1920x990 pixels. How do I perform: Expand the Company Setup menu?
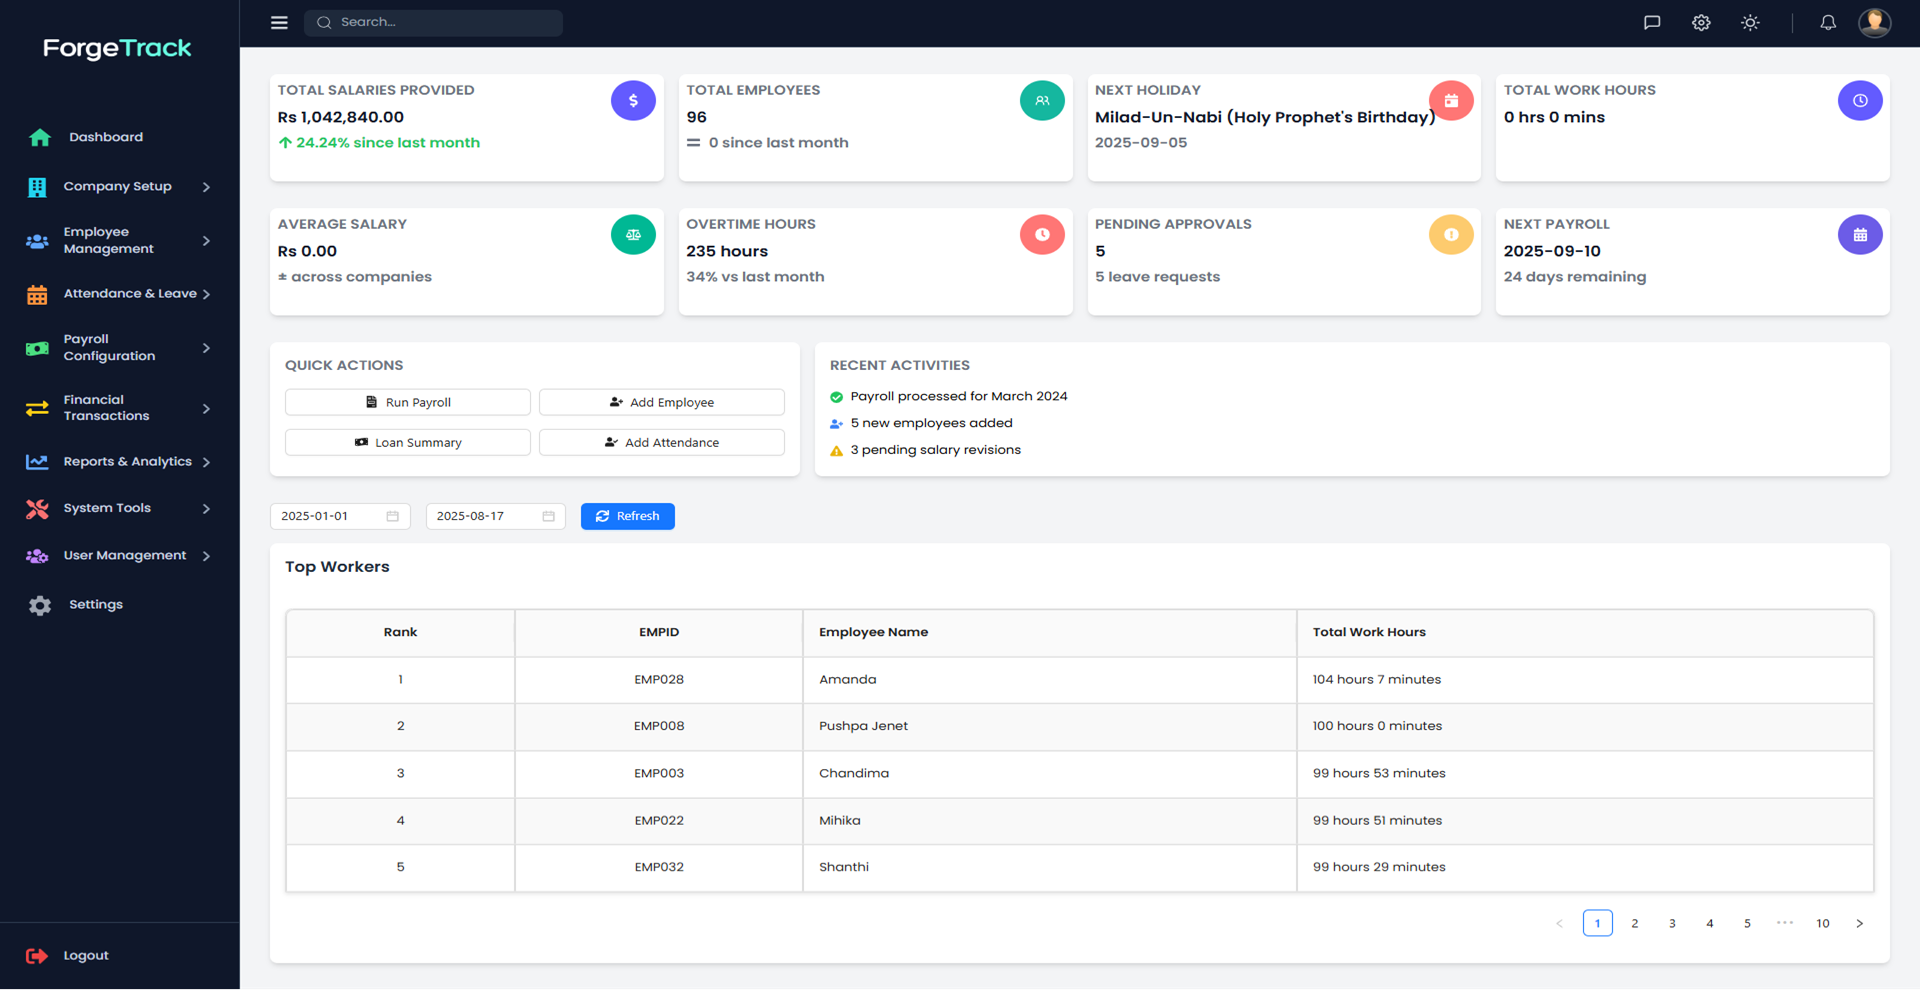[117, 186]
